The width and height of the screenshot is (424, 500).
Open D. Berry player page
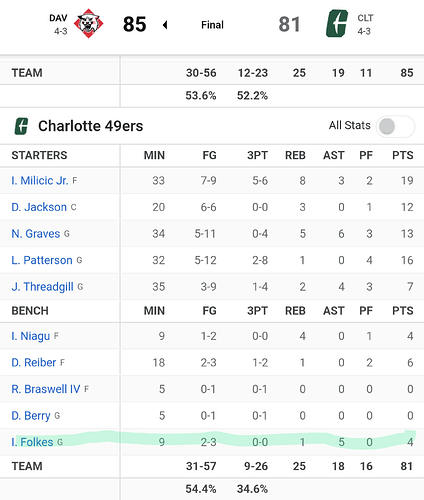[x=31, y=416]
